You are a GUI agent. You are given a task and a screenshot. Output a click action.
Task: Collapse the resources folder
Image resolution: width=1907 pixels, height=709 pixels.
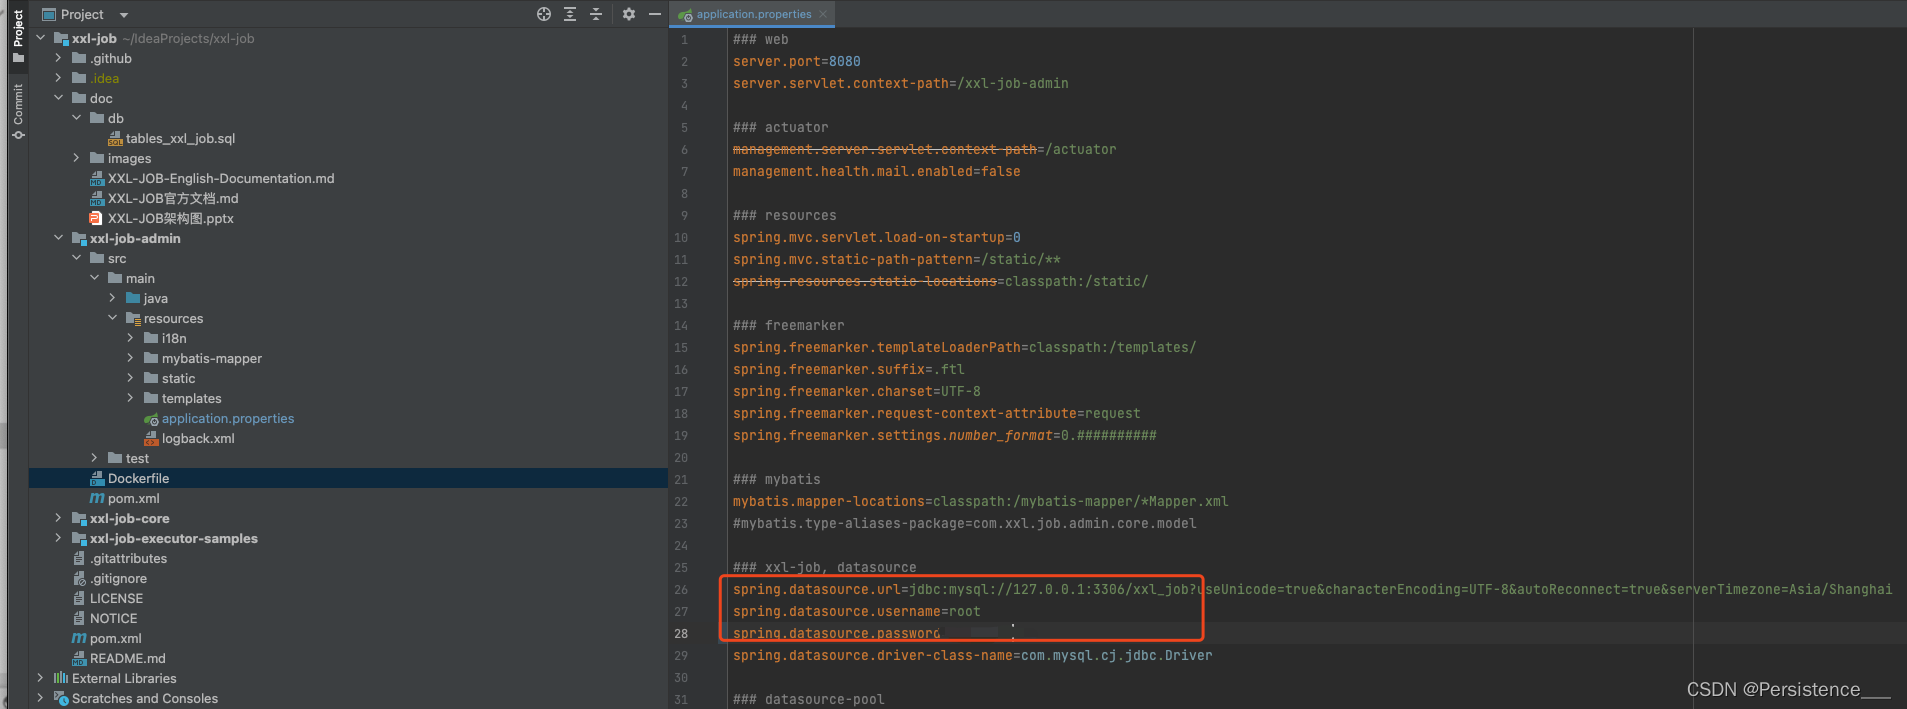113,318
